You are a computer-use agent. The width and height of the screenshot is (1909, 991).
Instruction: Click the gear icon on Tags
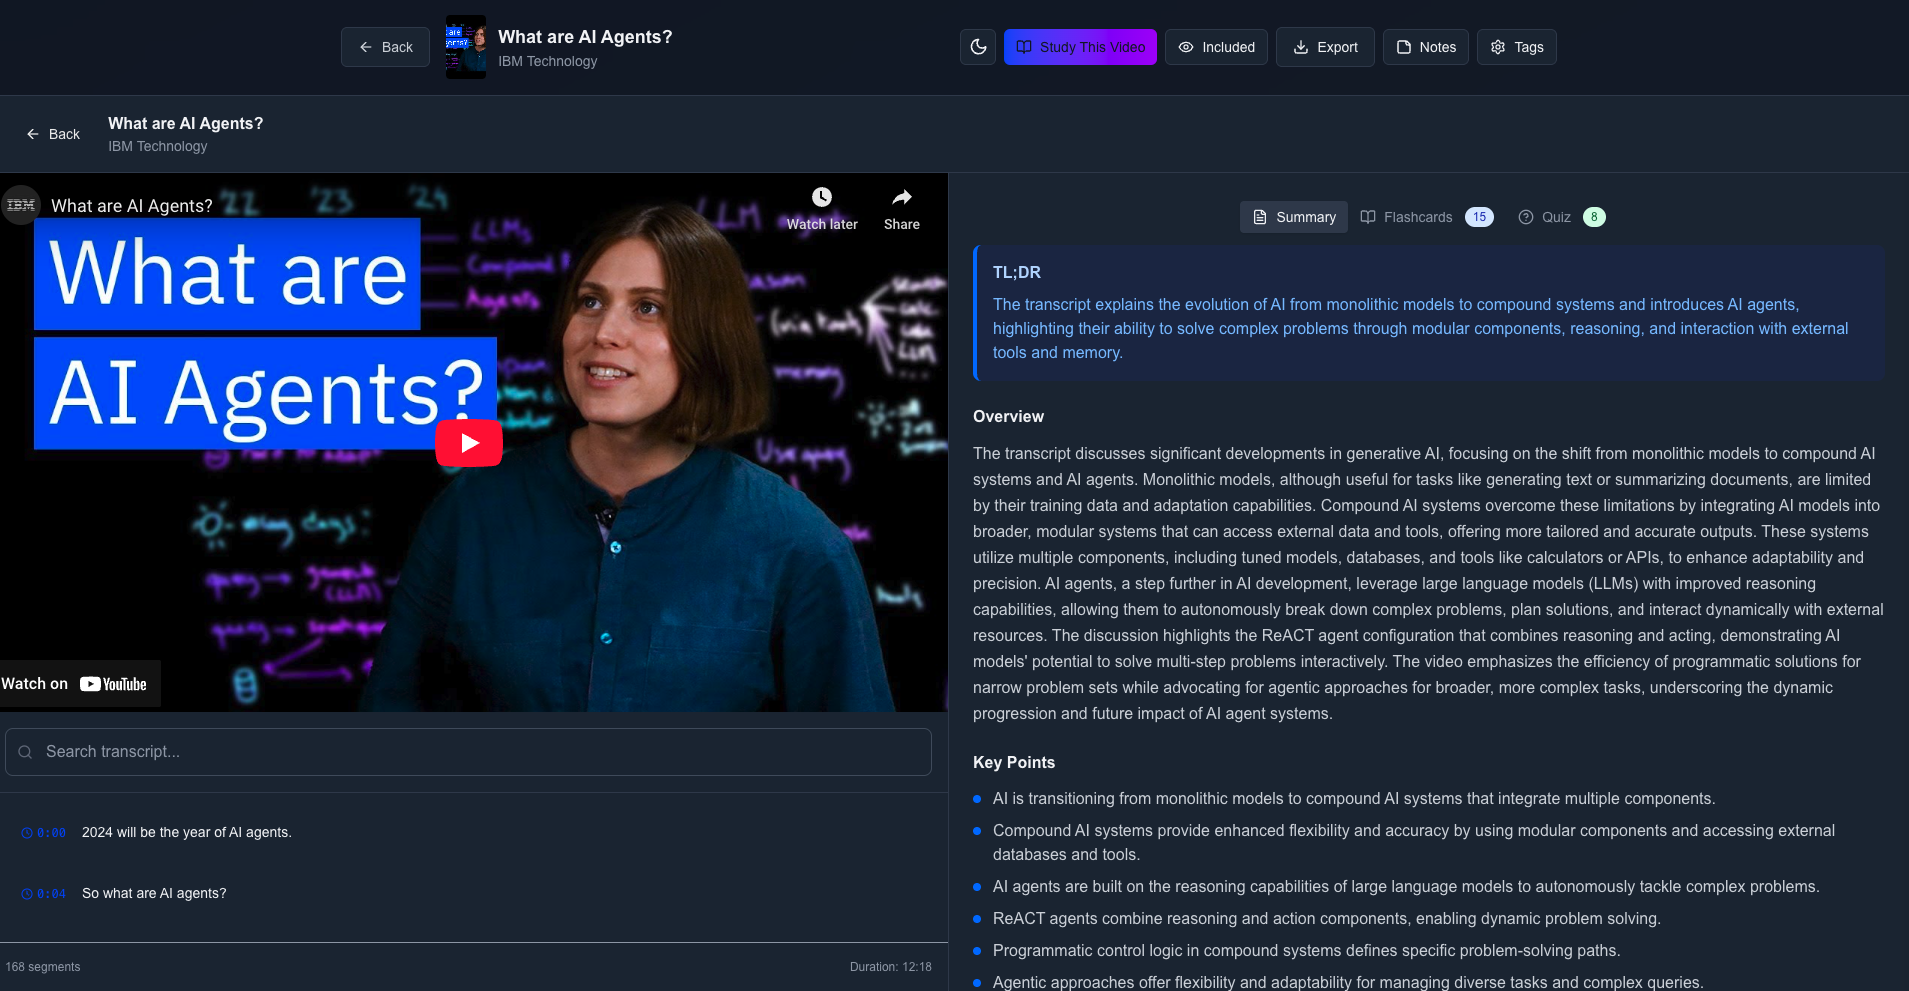(1498, 47)
